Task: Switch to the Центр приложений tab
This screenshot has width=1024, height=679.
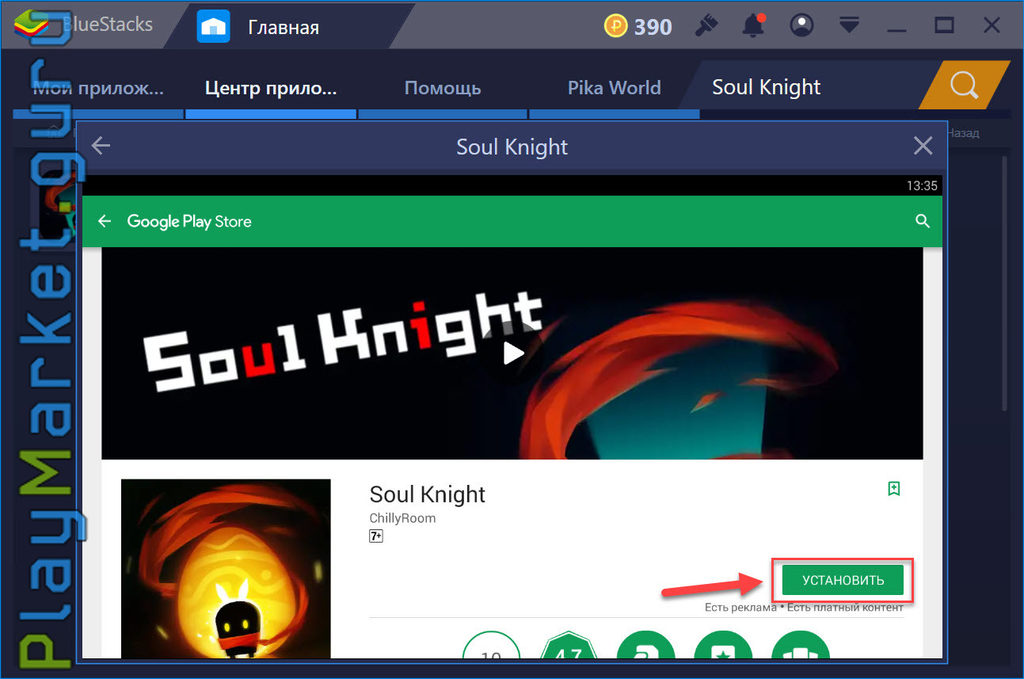Action: 270,88
